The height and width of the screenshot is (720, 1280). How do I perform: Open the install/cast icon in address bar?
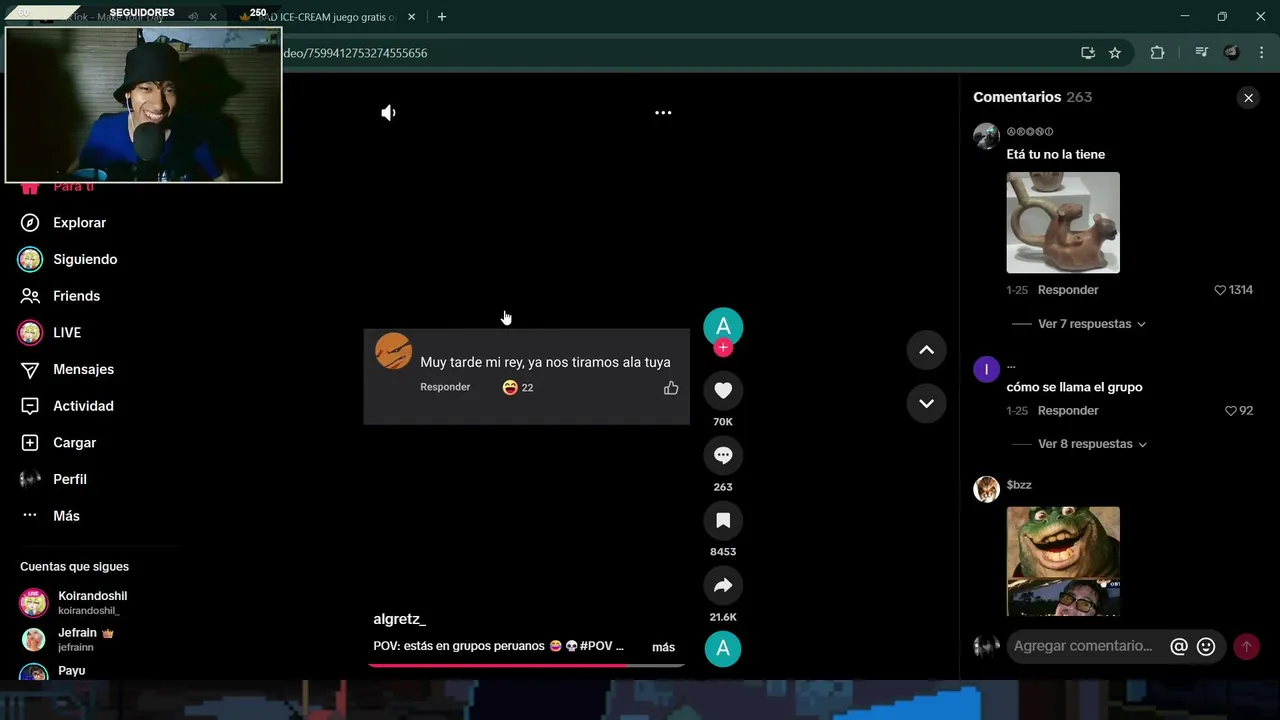[x=1088, y=53]
